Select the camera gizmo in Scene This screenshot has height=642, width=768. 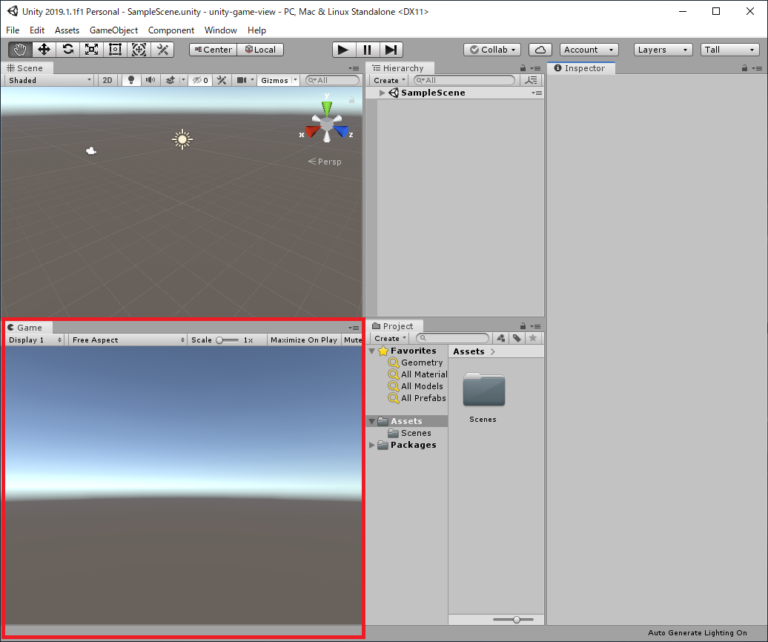(x=91, y=151)
